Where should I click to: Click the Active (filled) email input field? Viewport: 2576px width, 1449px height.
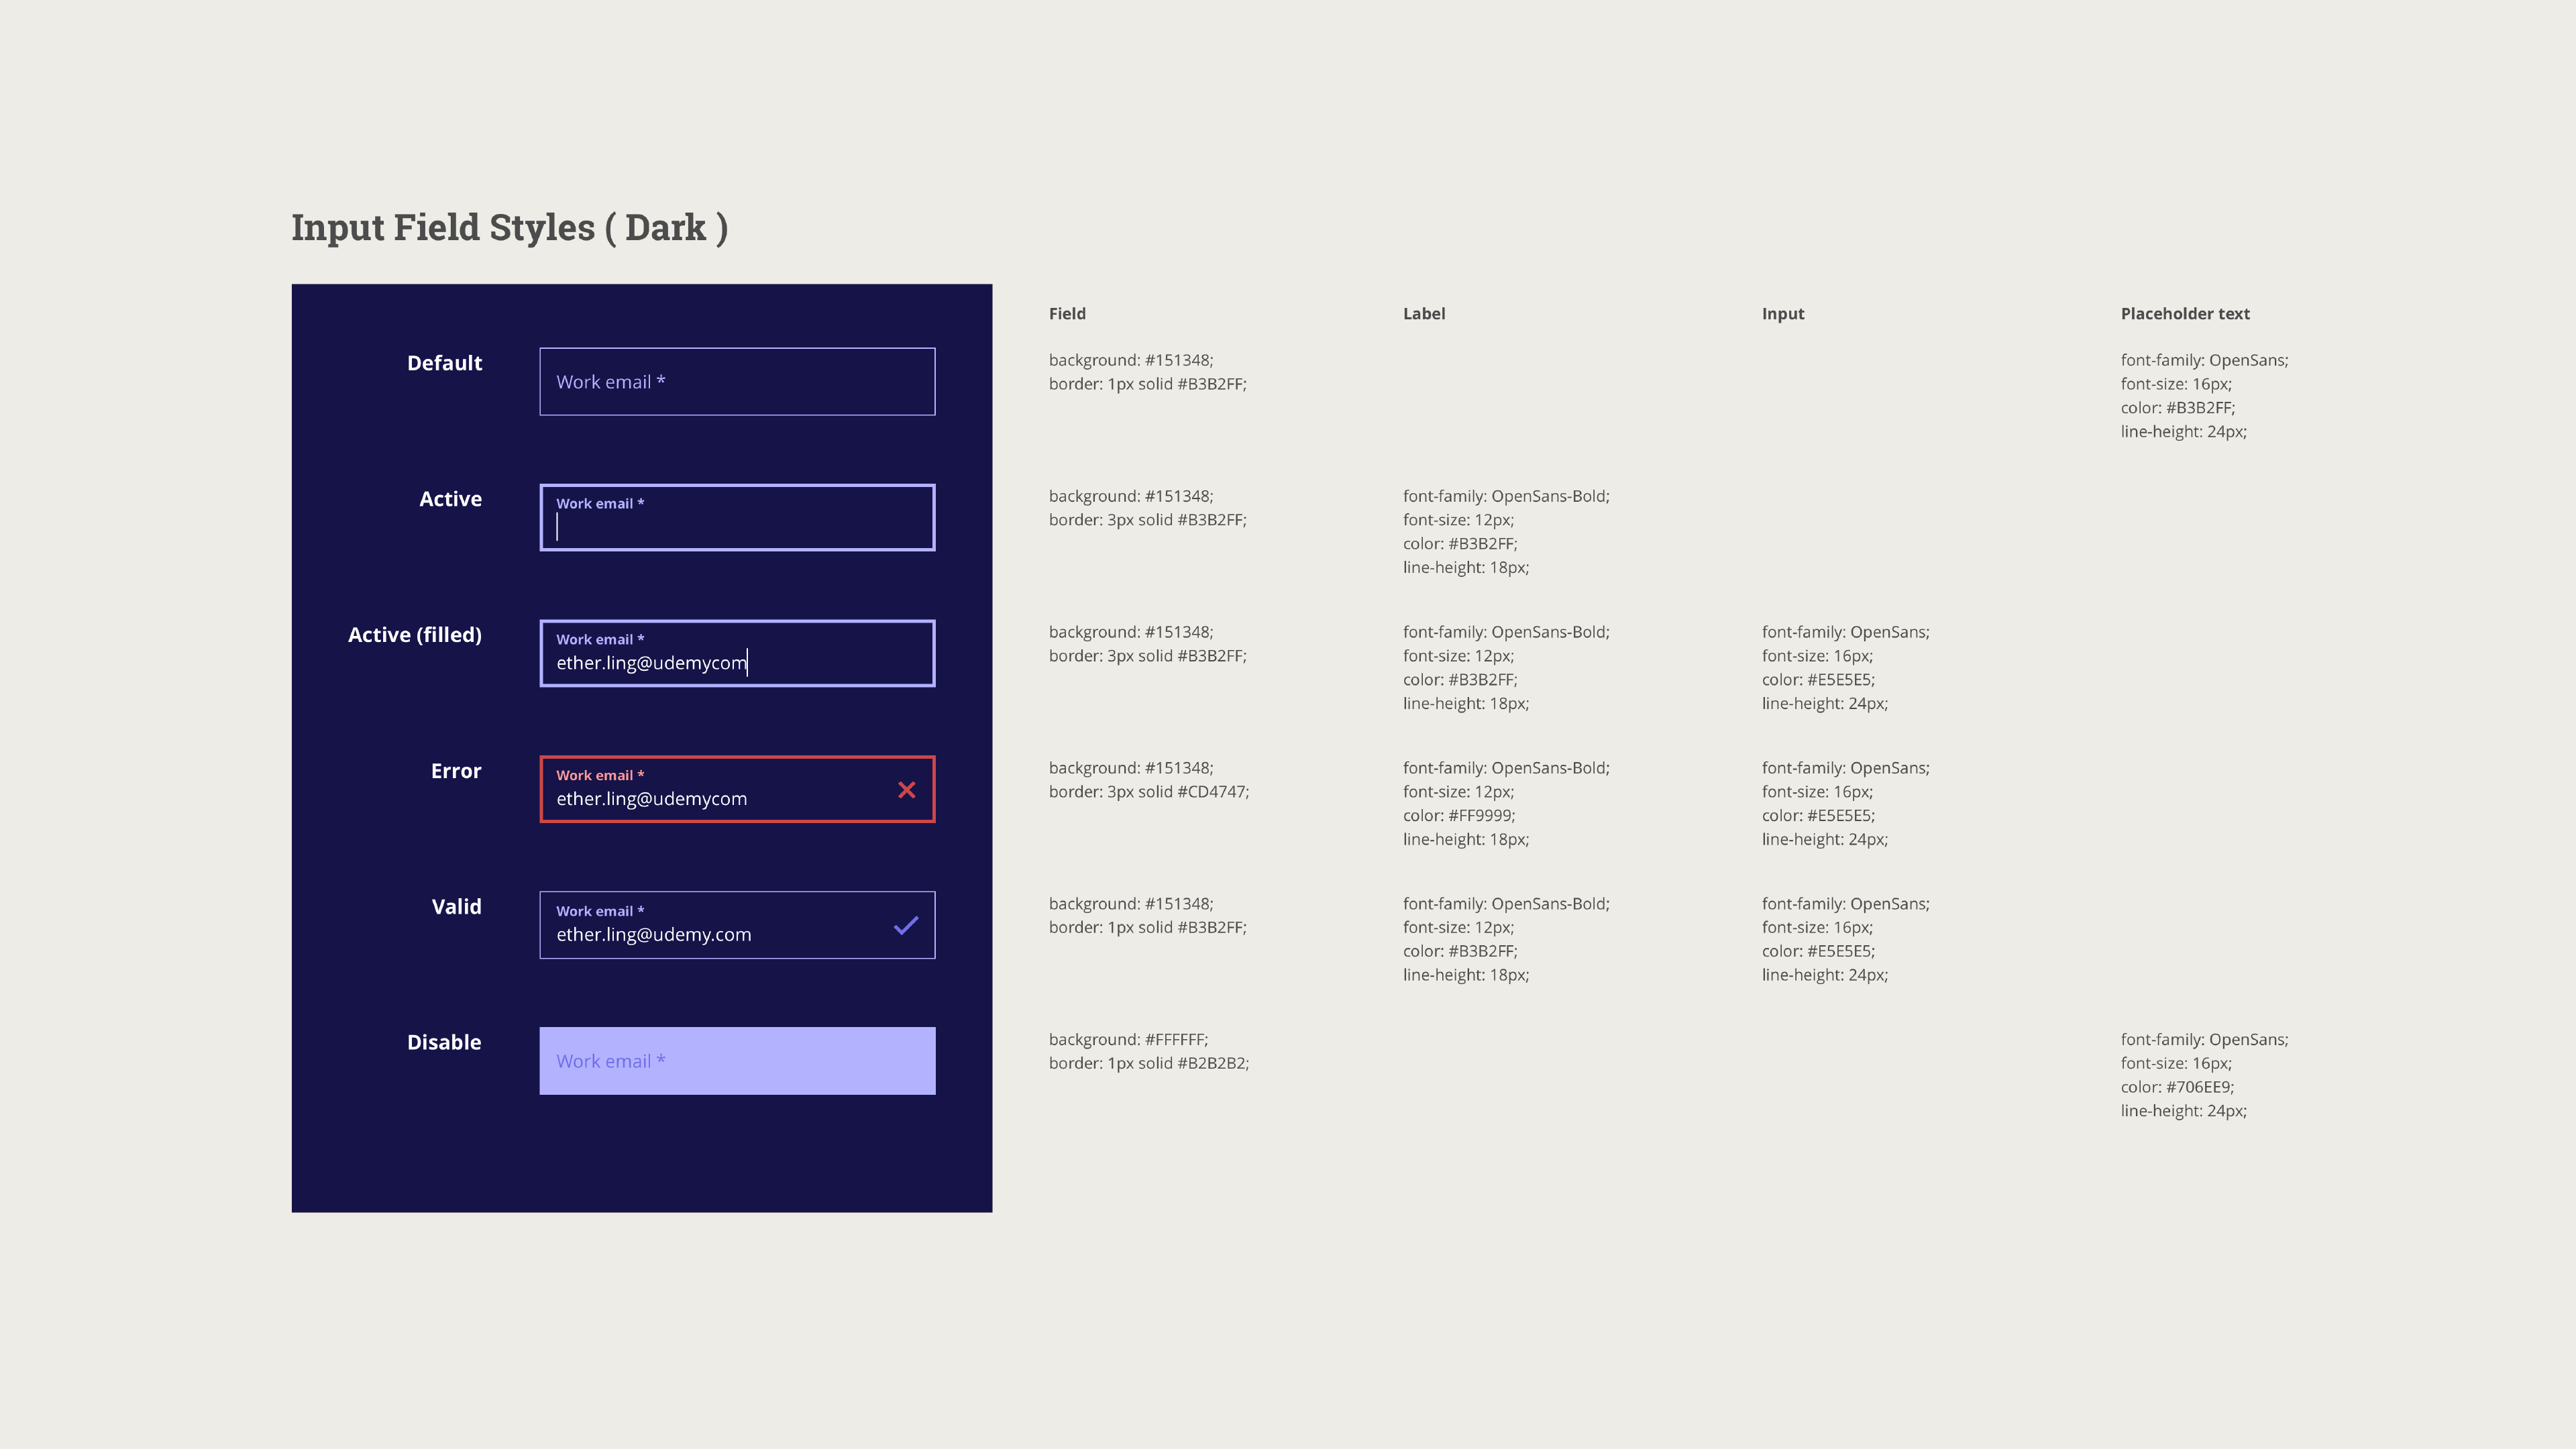tap(737, 654)
